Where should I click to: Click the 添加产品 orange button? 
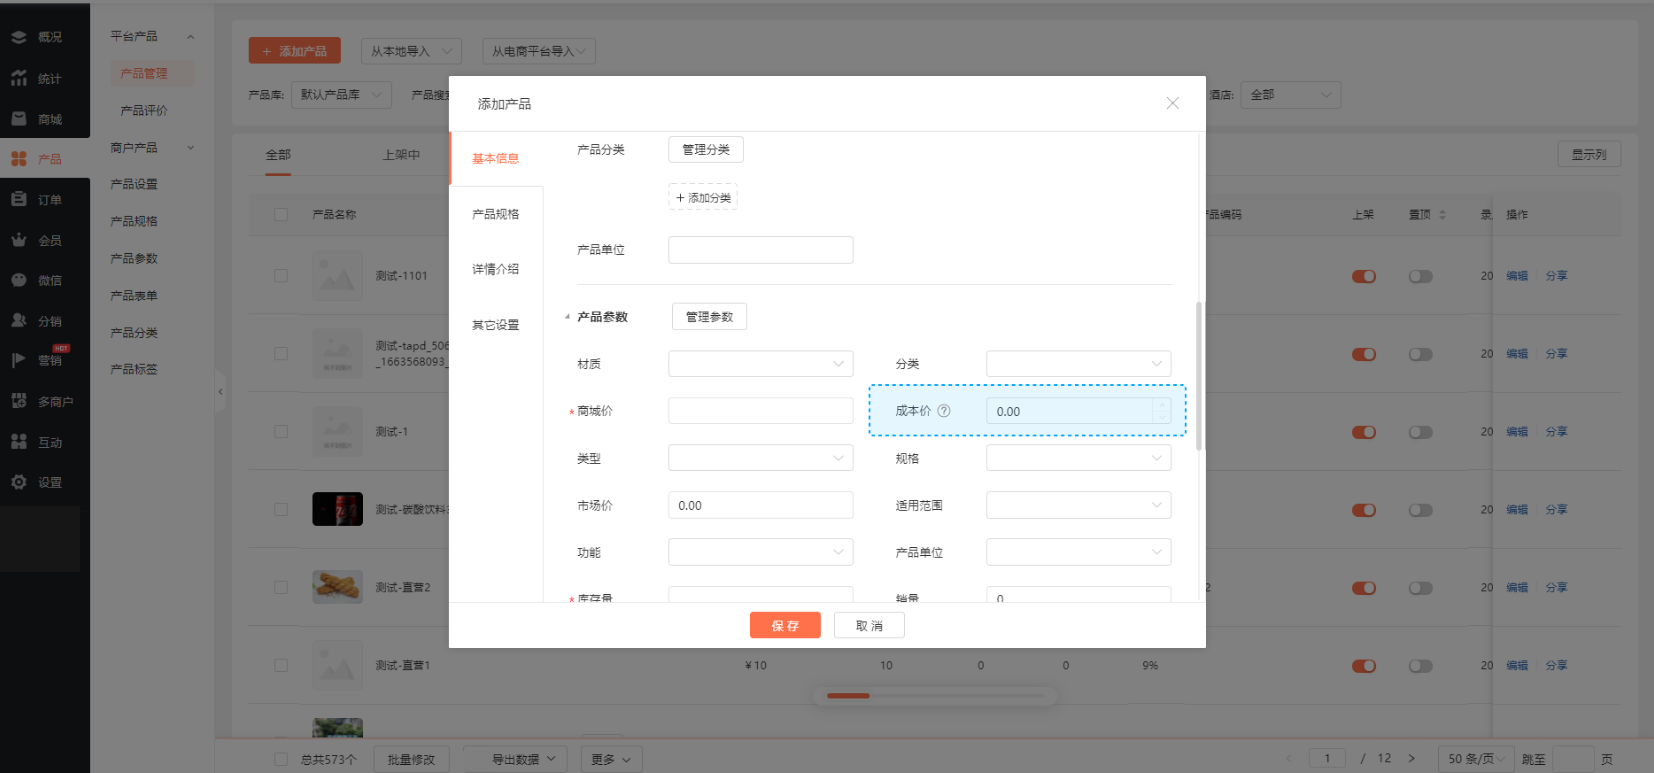pyautogui.click(x=295, y=51)
